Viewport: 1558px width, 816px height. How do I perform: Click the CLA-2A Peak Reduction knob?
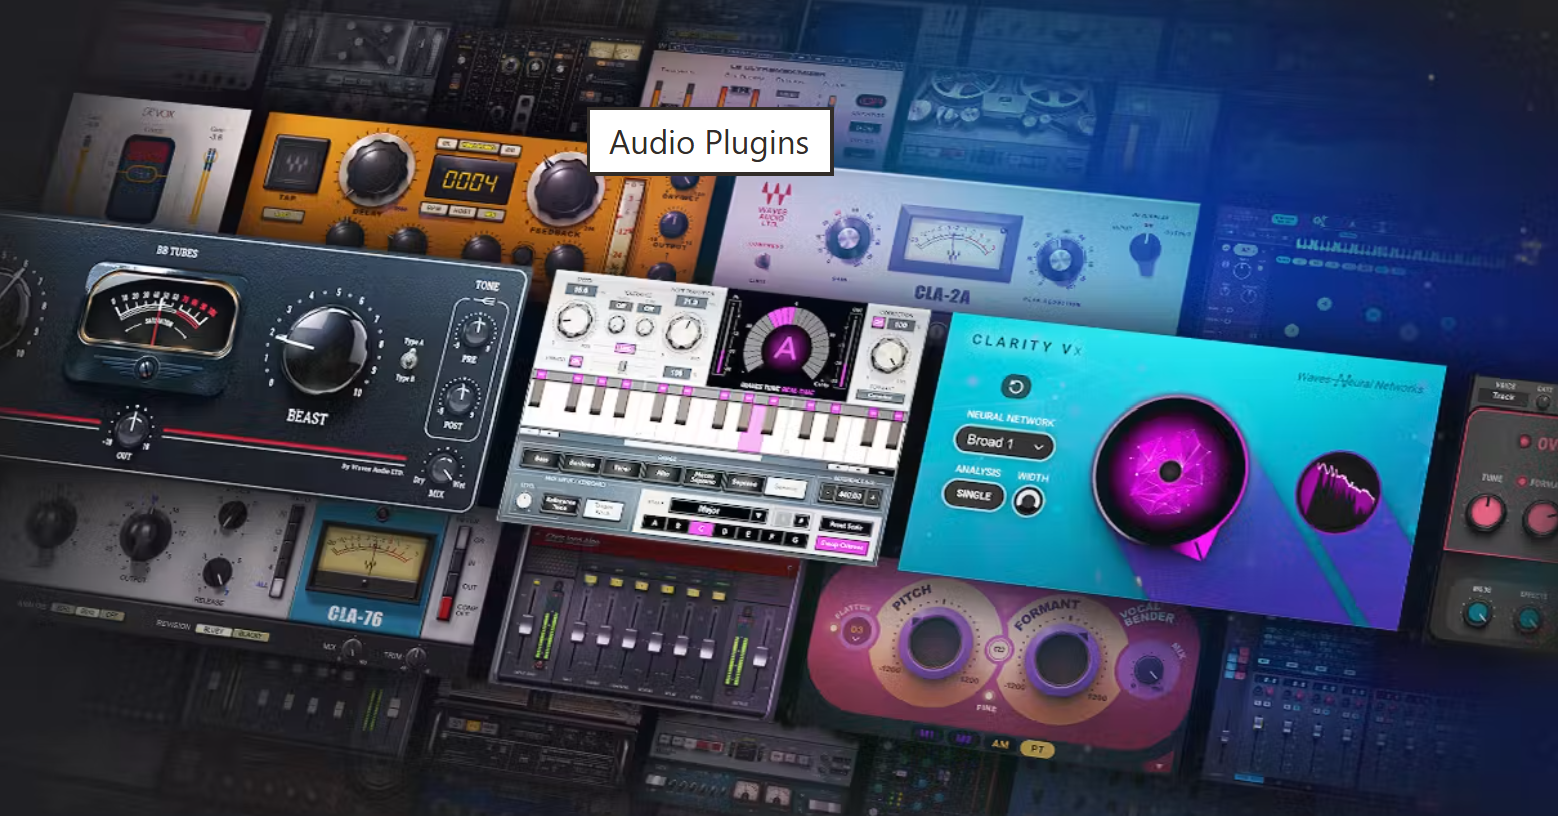click(1059, 258)
